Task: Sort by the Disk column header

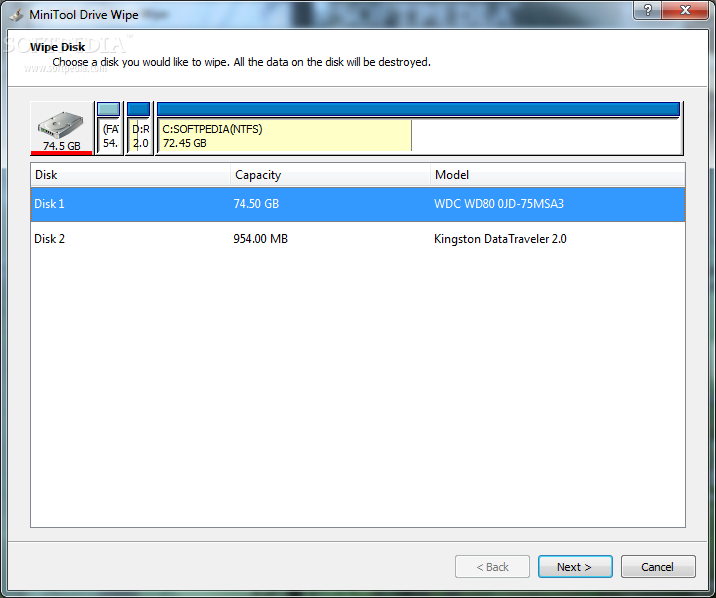Action: click(131, 175)
